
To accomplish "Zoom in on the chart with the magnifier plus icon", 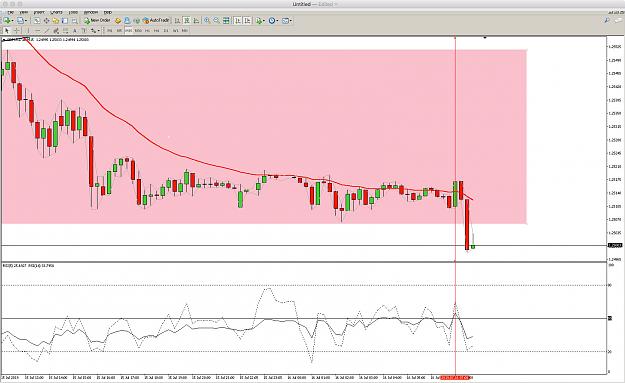I will 207,20.
